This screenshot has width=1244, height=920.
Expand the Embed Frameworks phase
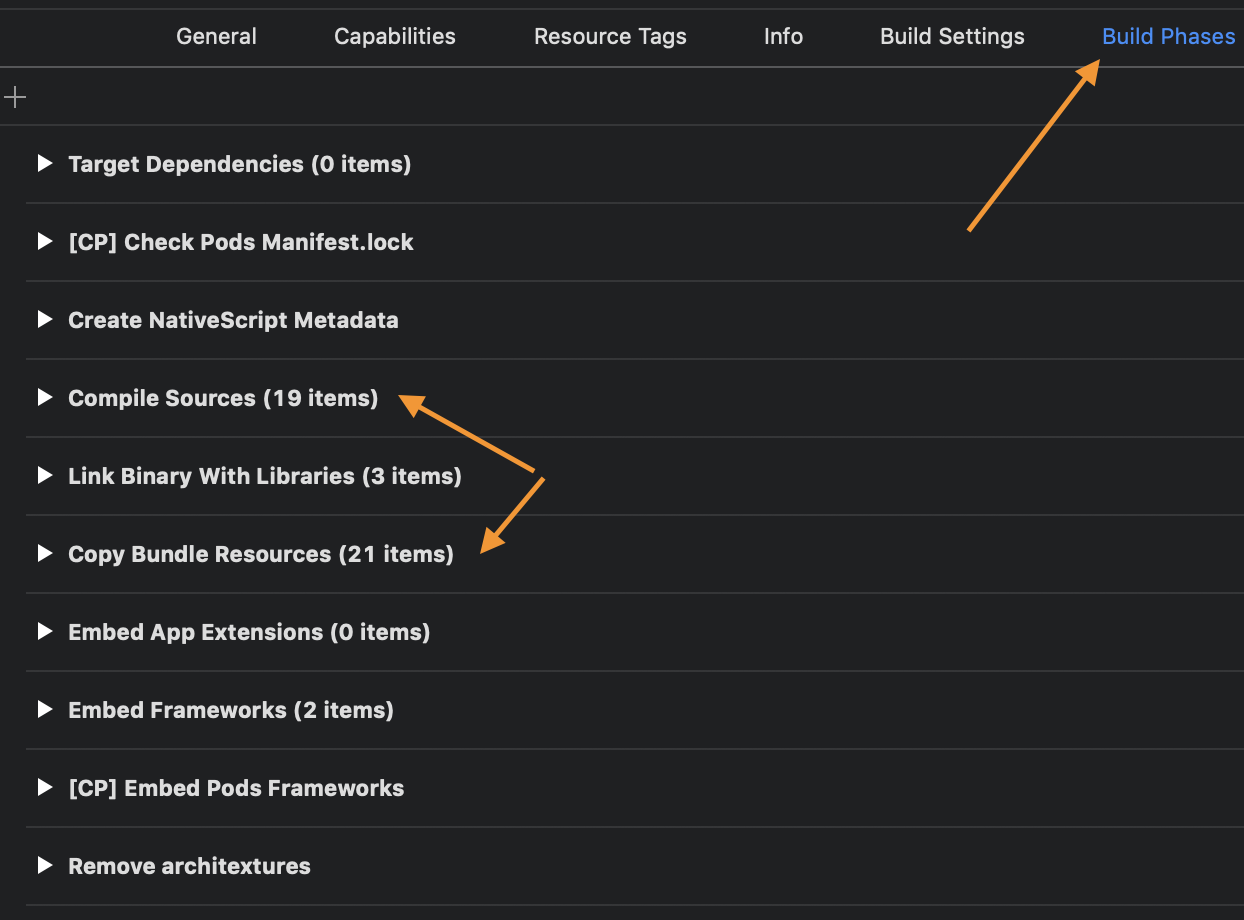click(45, 709)
